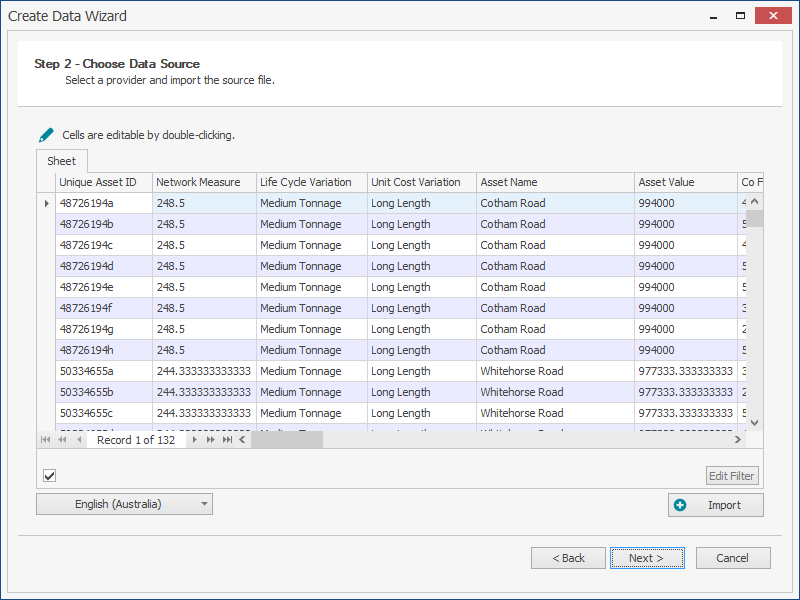
Task: Click the Network Measure column header
Action: pyautogui.click(x=205, y=182)
